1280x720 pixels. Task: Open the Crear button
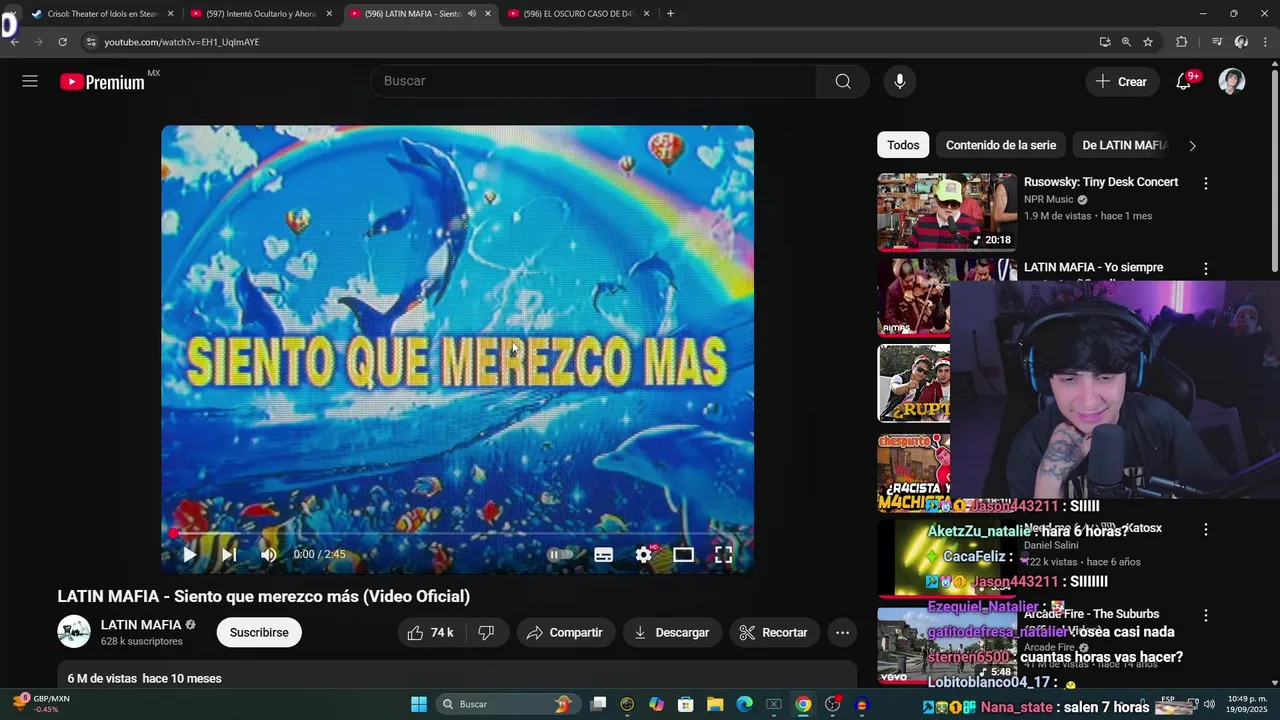pos(1122,82)
